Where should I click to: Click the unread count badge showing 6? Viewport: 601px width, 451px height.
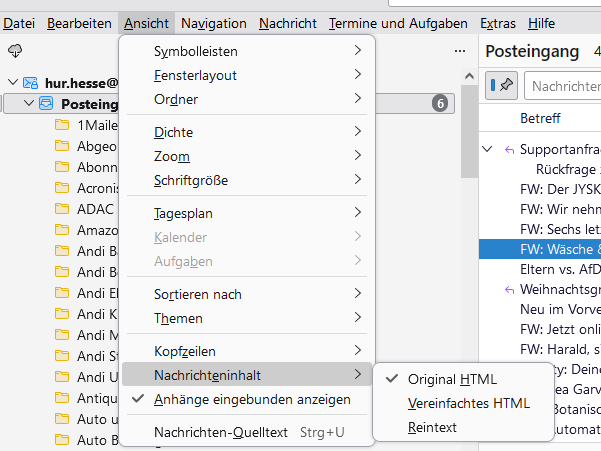[439, 103]
